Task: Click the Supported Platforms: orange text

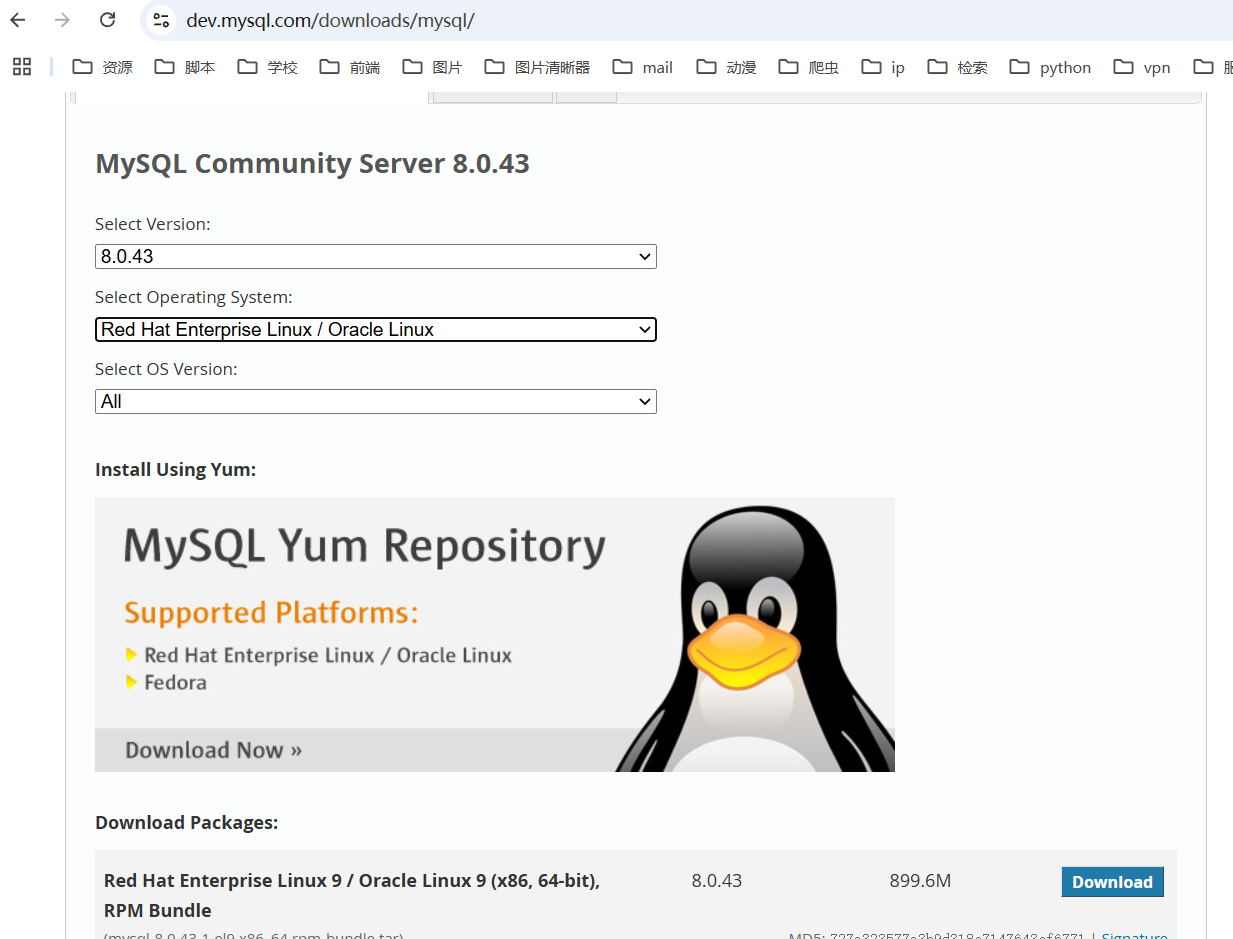Action: (271, 613)
